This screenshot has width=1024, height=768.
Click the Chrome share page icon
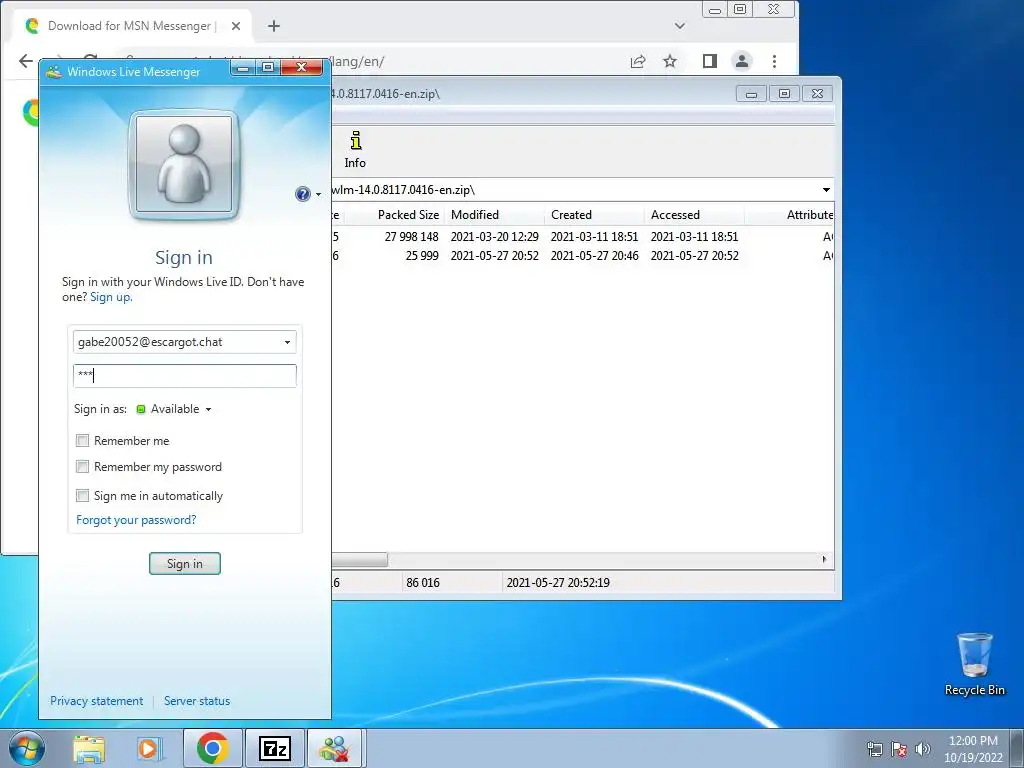pyautogui.click(x=638, y=61)
